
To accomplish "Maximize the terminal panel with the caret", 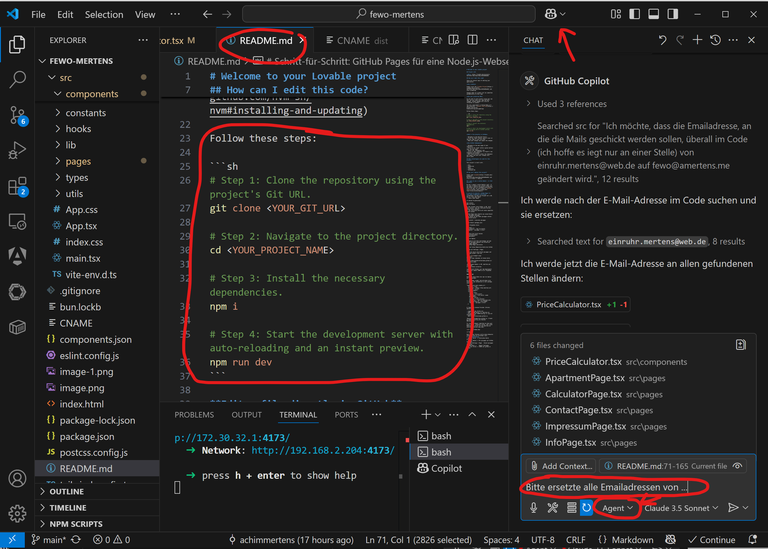I will (472, 415).
